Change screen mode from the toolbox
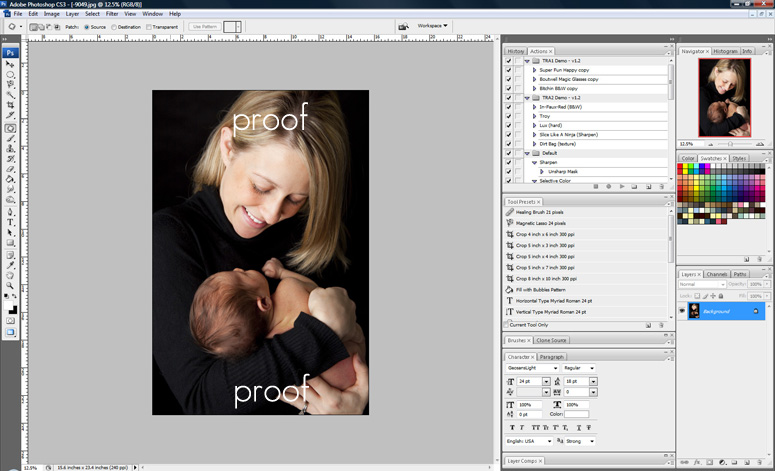Viewport: 775px width, 471px height. pos(10,332)
